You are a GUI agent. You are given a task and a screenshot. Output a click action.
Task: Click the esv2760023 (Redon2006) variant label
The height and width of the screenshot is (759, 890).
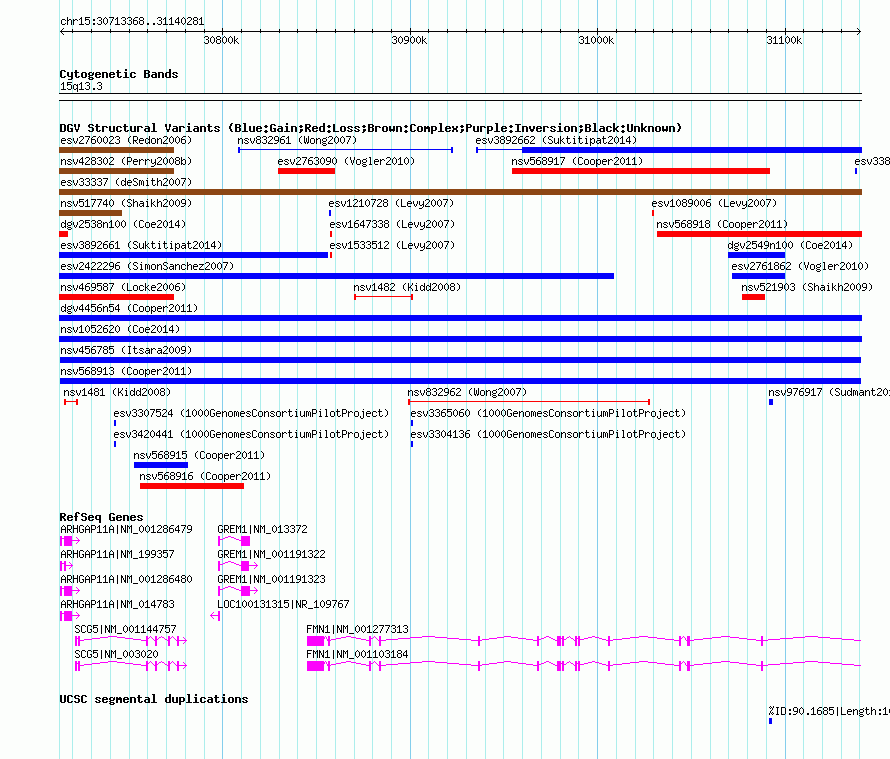click(x=126, y=140)
